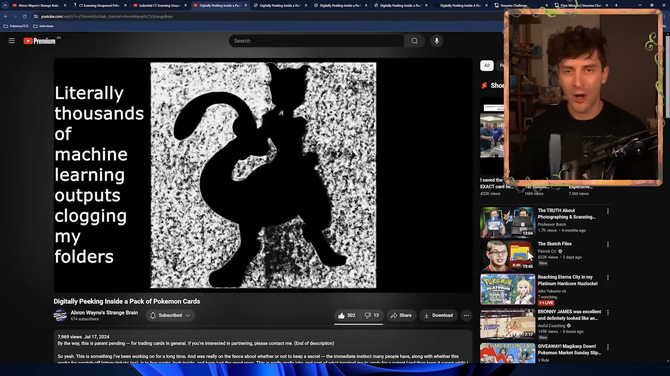Click the '674 subscribers' text
The height and width of the screenshot is (376, 670).
click(x=85, y=319)
